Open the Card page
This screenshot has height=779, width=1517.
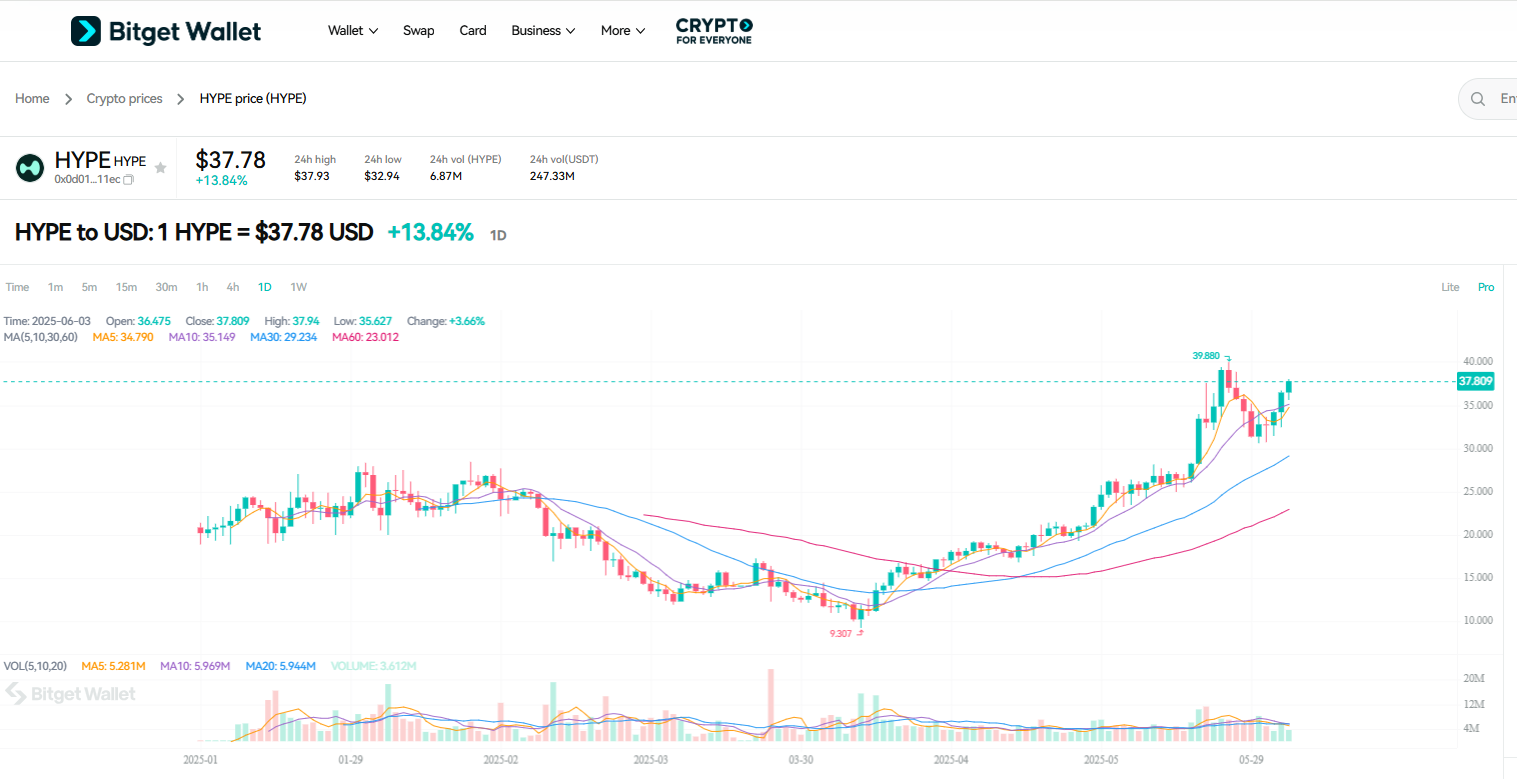(473, 31)
